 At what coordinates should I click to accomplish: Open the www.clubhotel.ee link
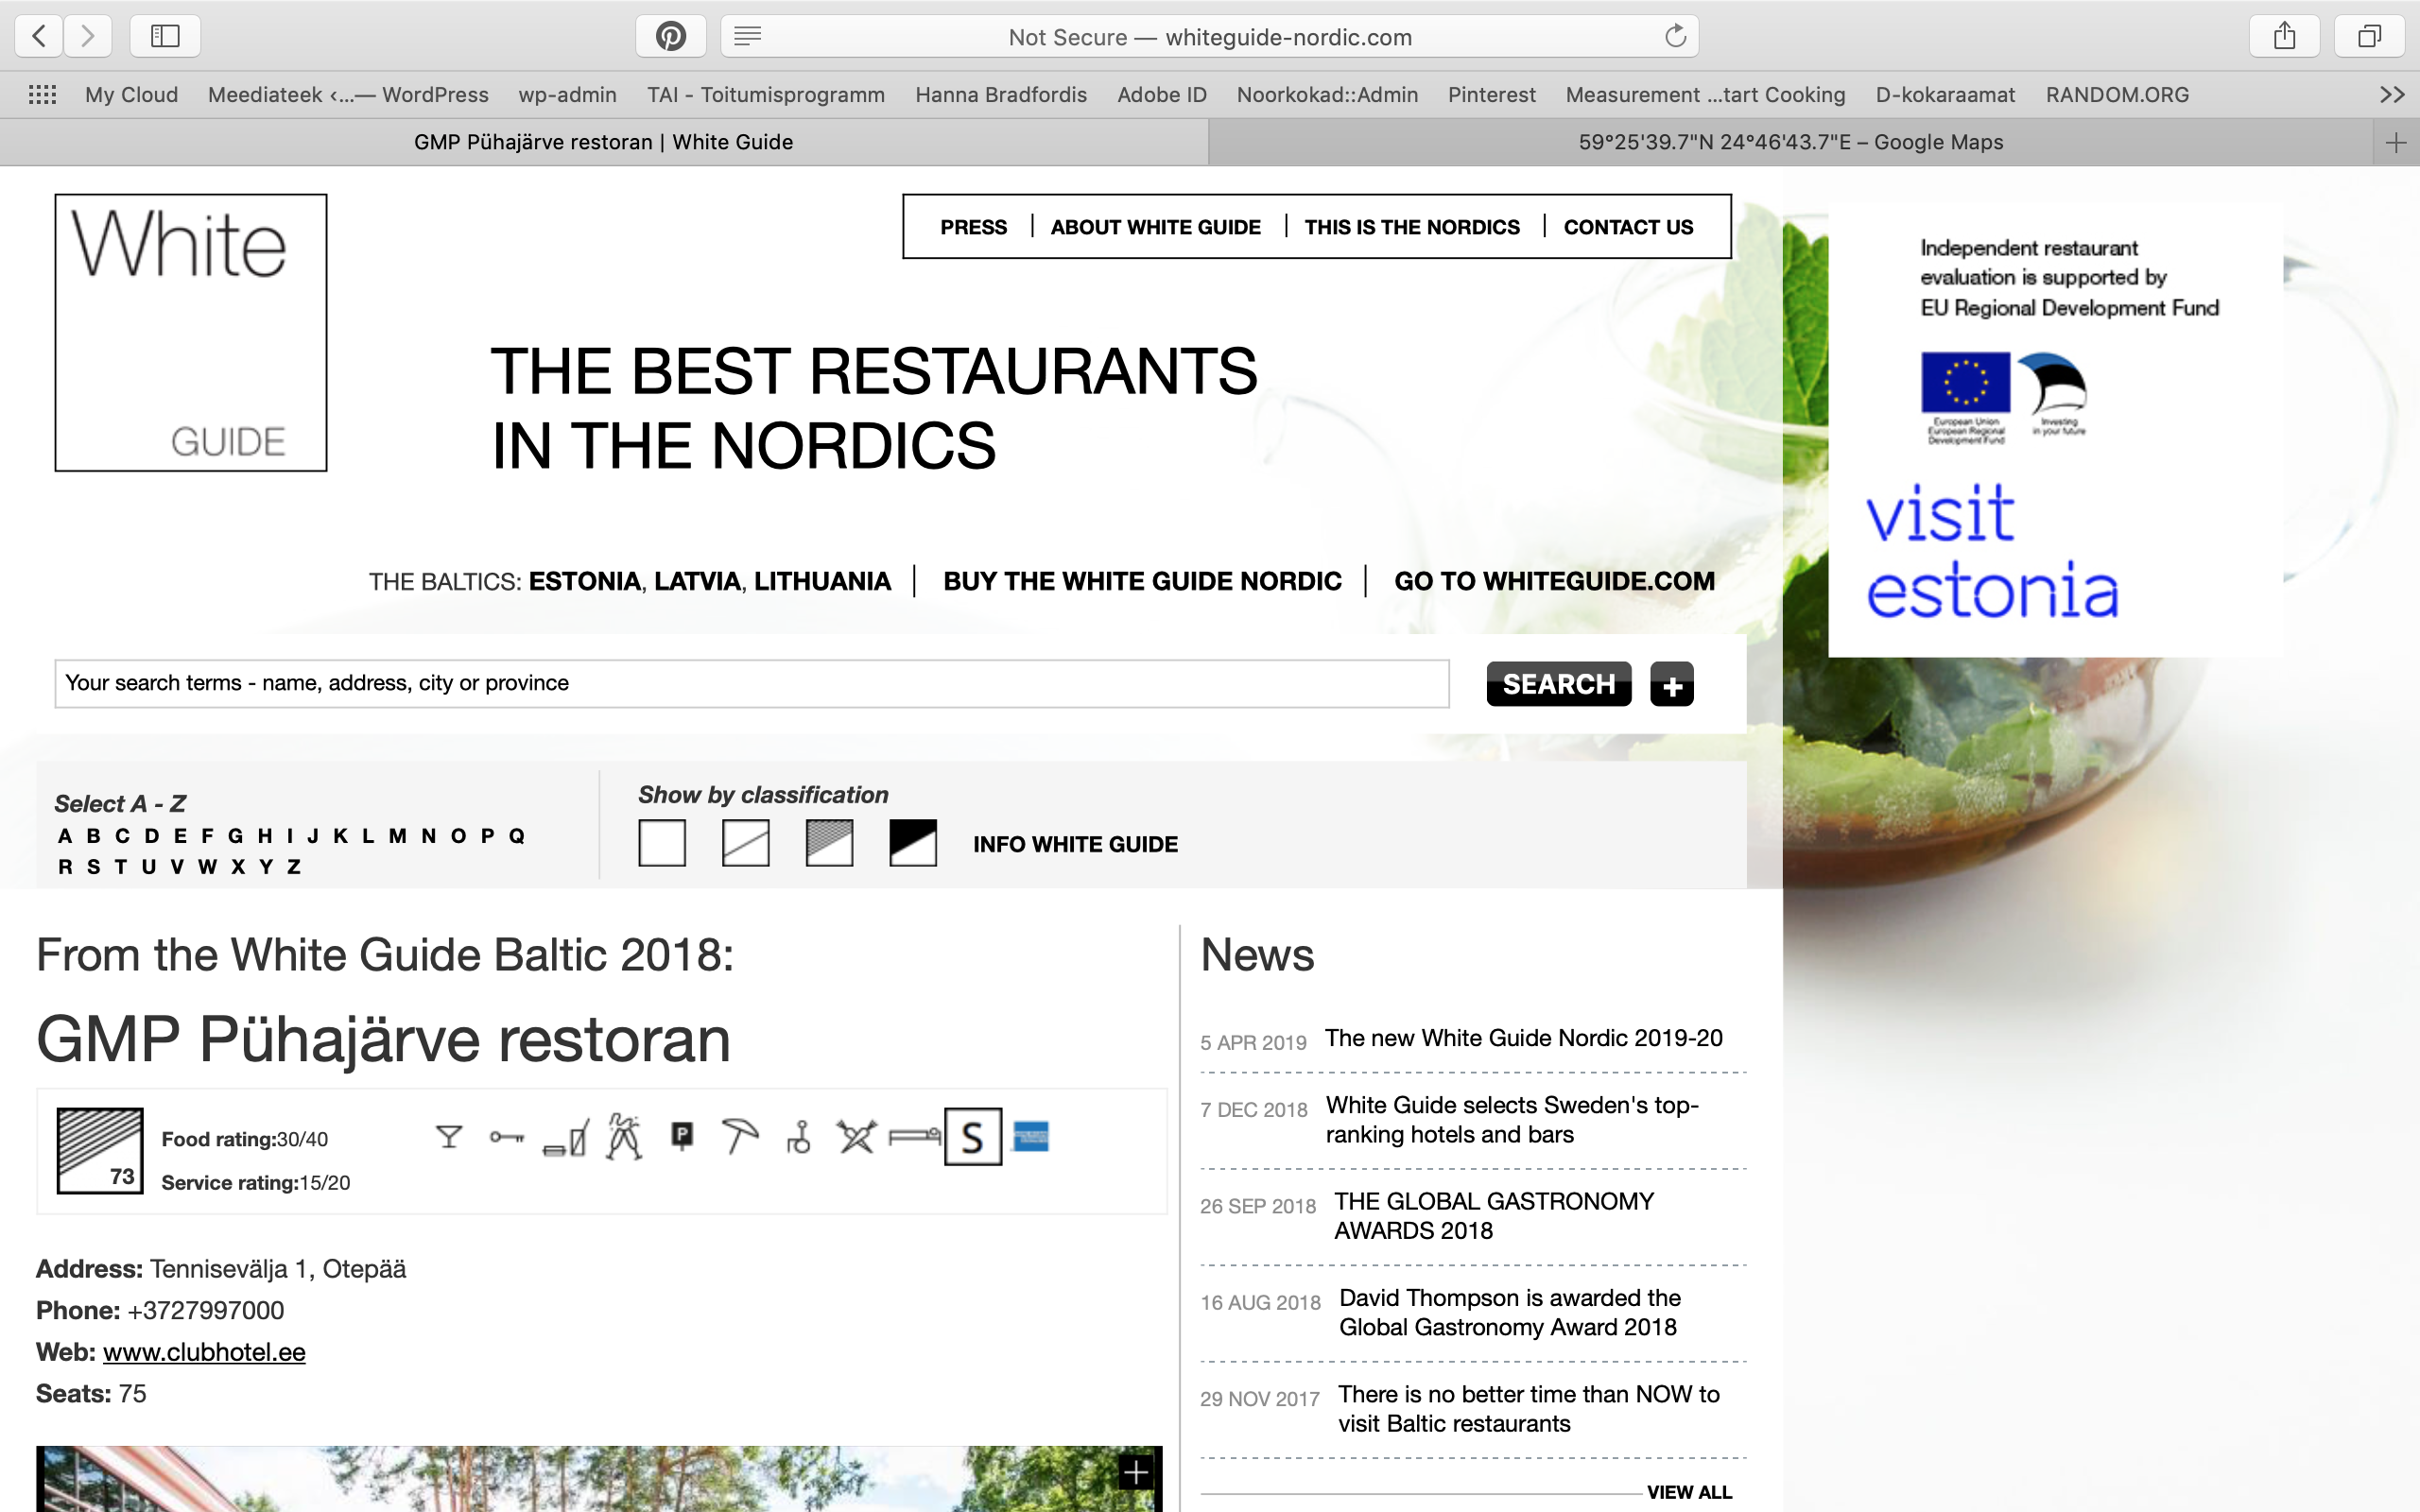pos(204,1352)
